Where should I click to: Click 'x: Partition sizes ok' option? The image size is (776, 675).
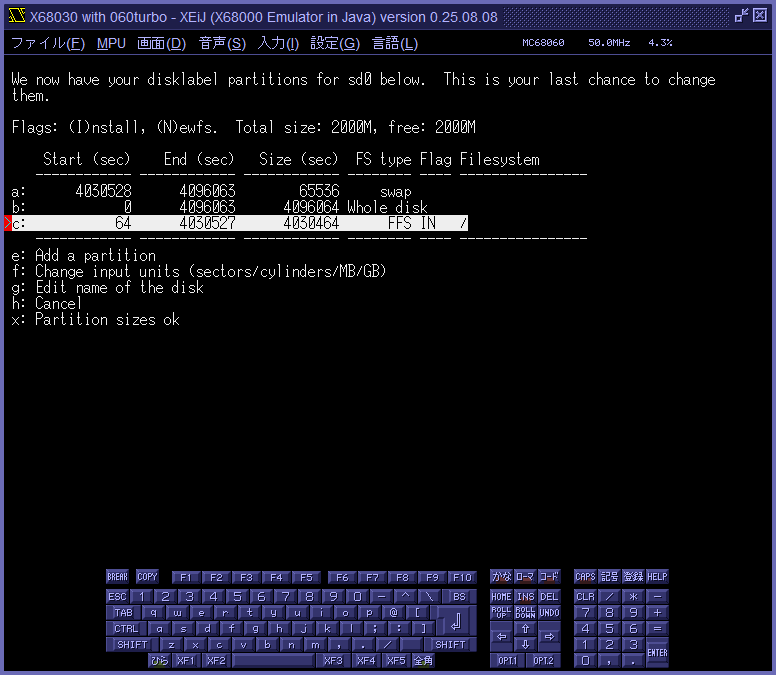pyautogui.click(x=96, y=320)
